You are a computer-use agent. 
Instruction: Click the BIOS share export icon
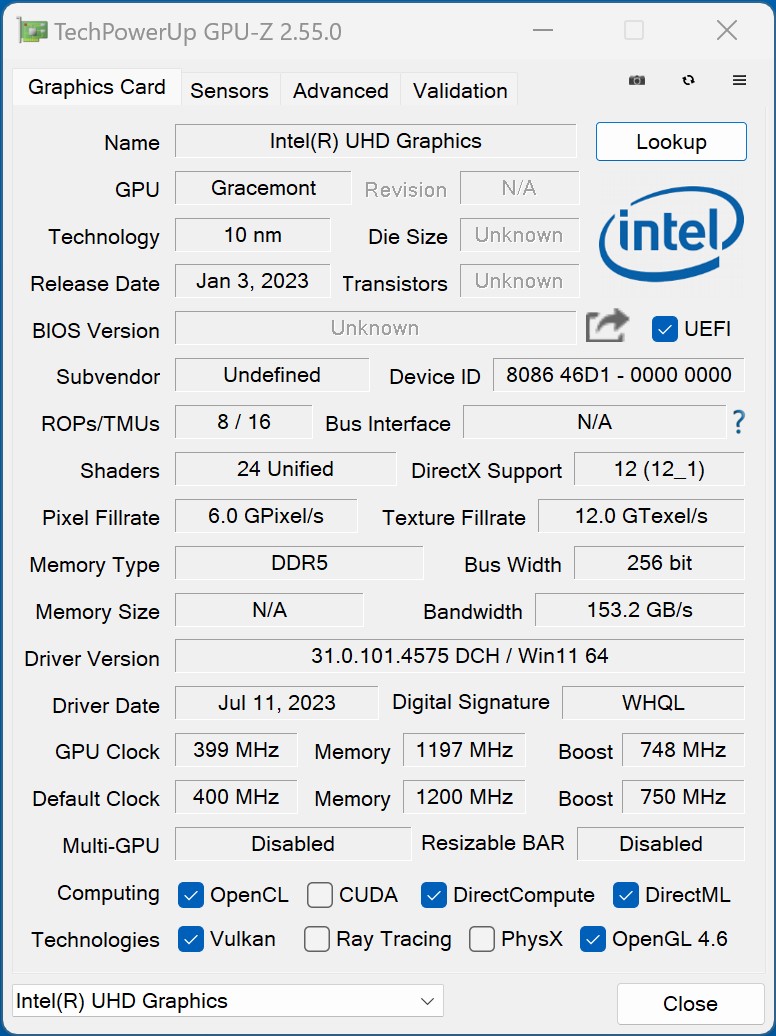(607, 327)
